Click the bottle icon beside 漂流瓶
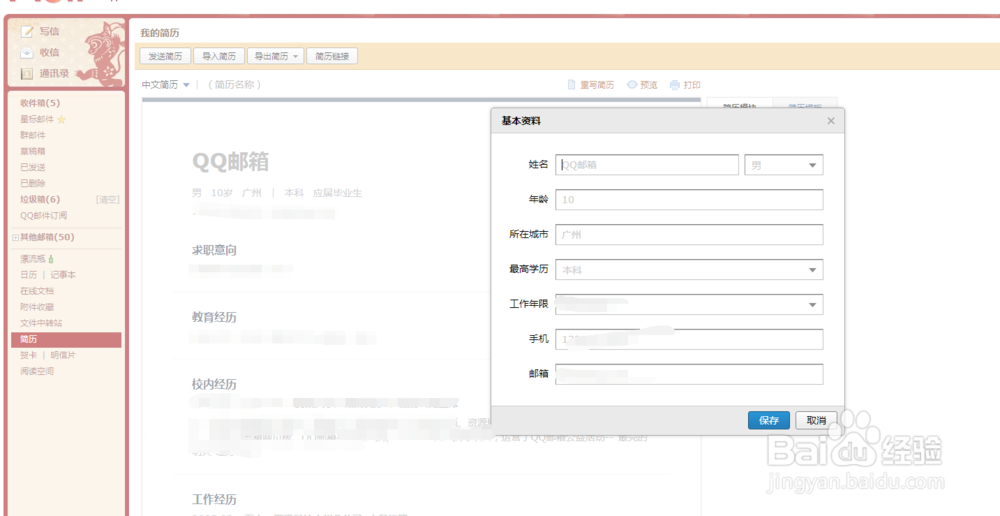 [x=51, y=259]
